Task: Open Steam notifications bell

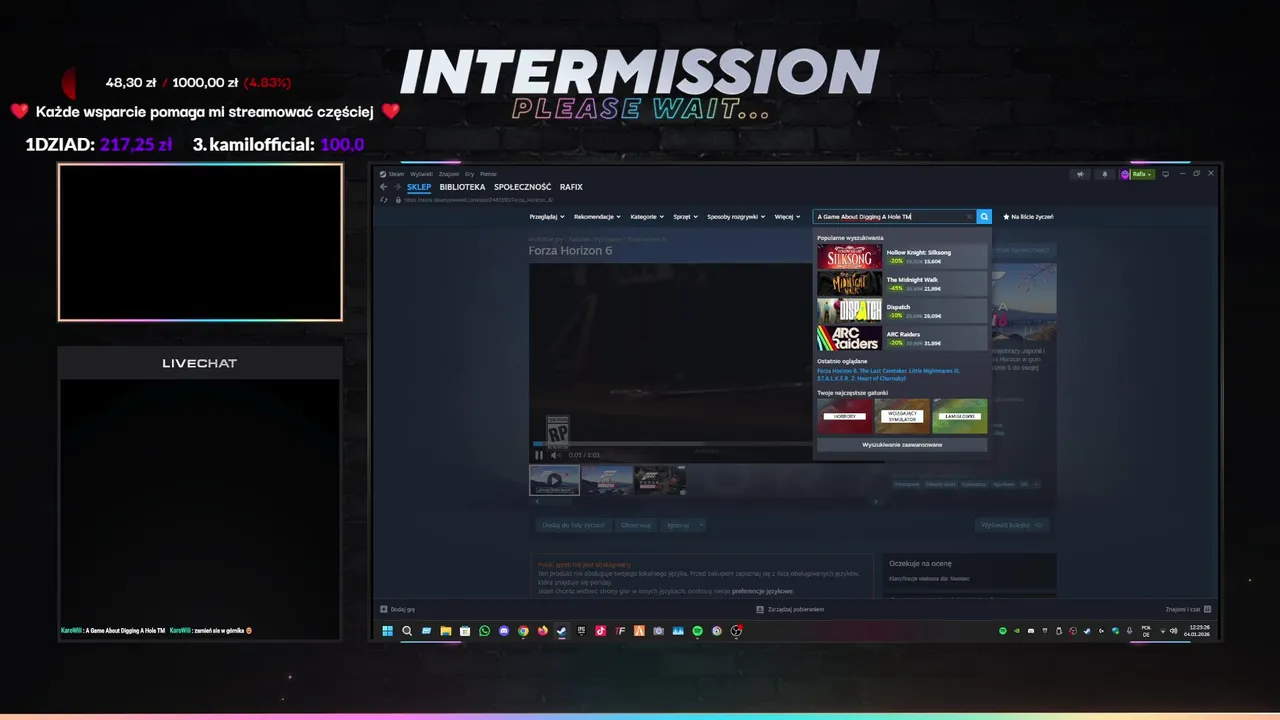Action: (x=1104, y=174)
